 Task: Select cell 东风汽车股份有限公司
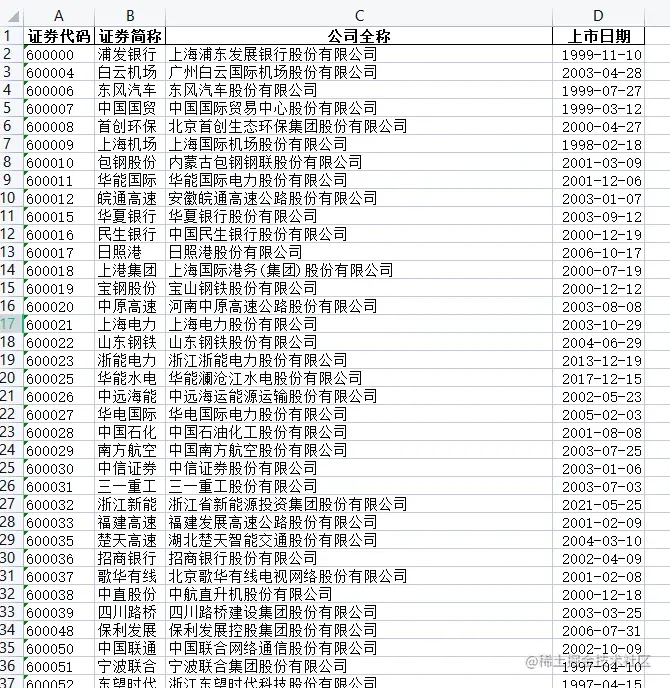click(x=359, y=90)
